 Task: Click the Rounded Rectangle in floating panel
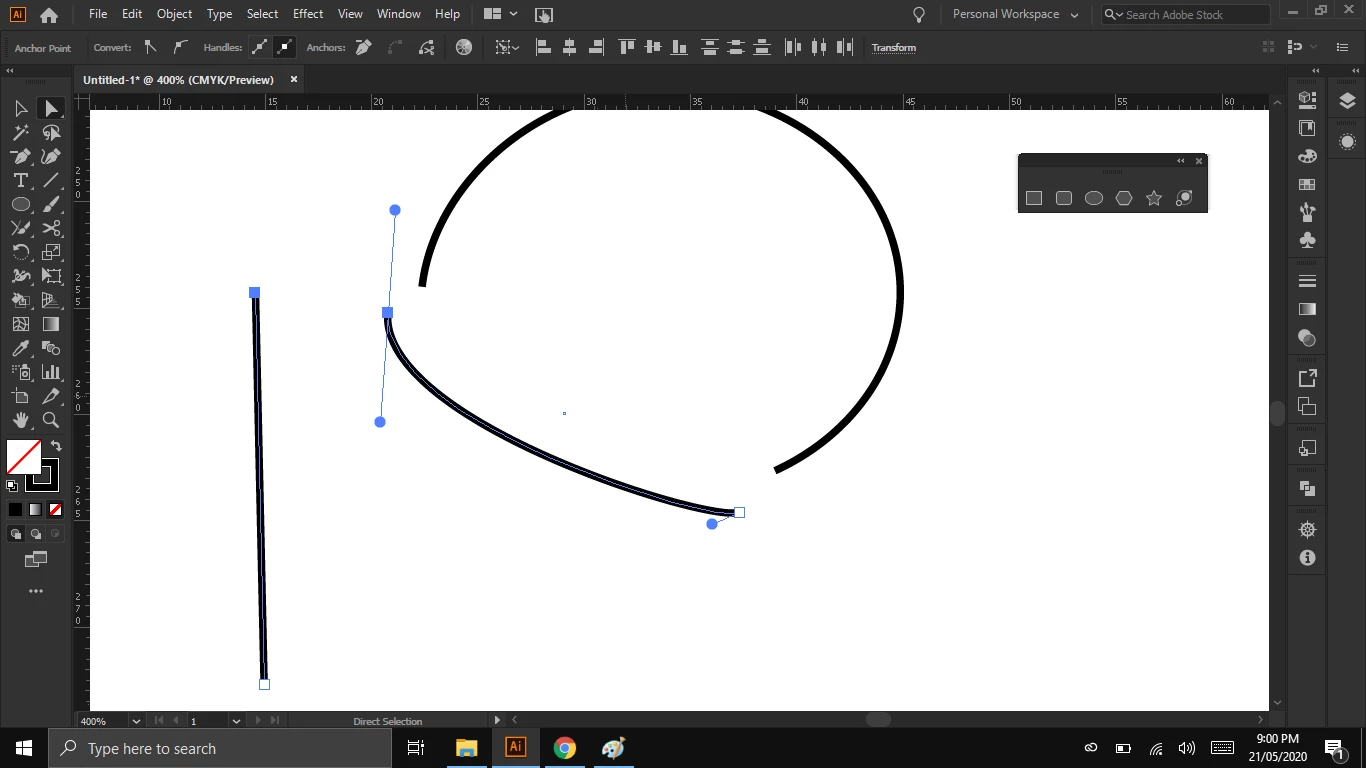point(1064,198)
